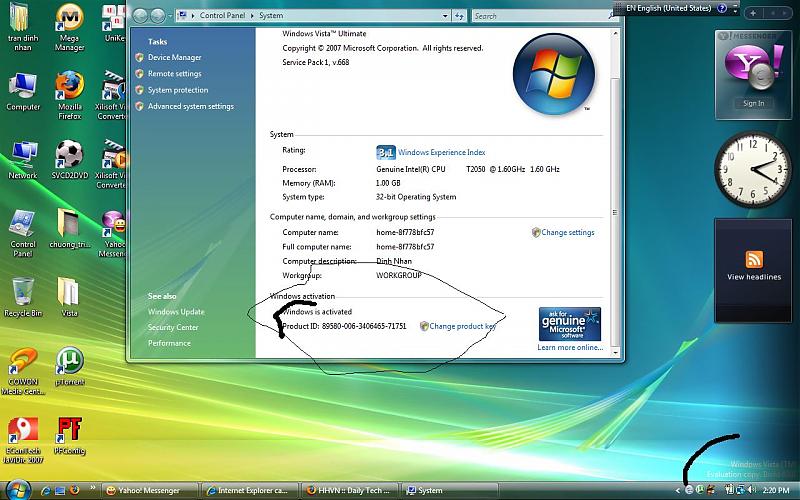Click the Windows Start orb

[x=17, y=489]
